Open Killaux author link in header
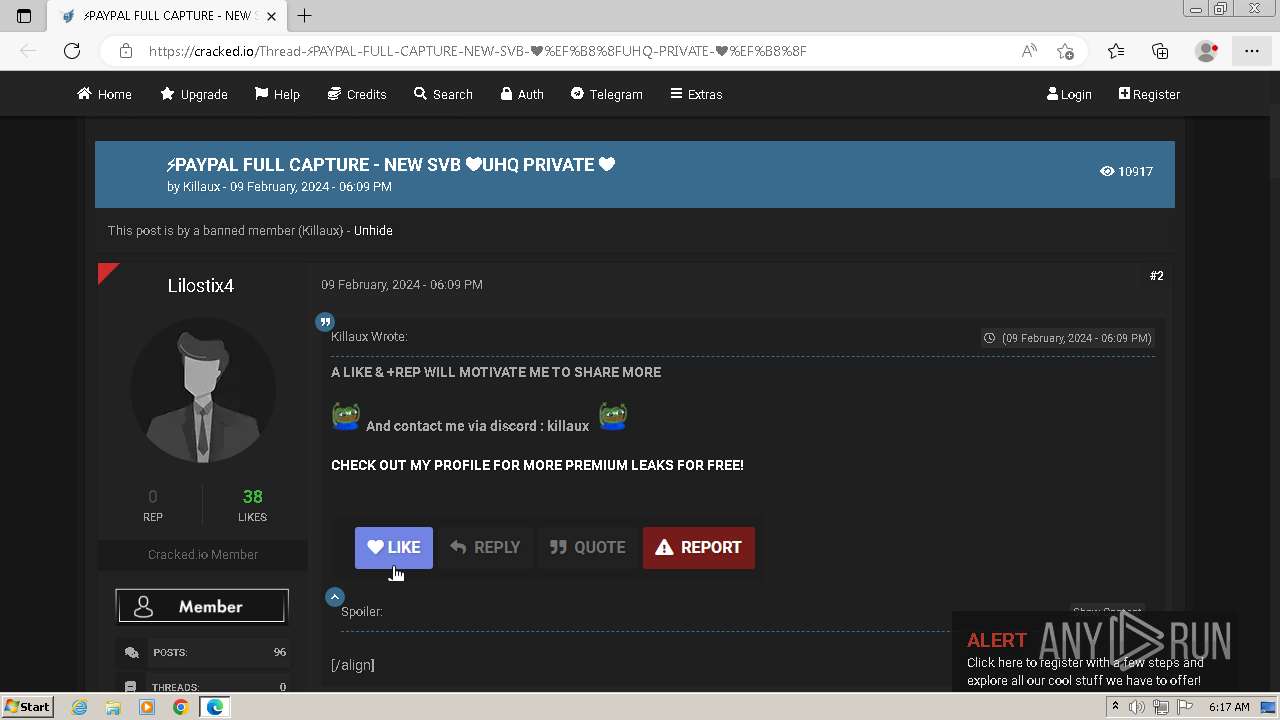This screenshot has height=720, width=1280. [x=201, y=187]
